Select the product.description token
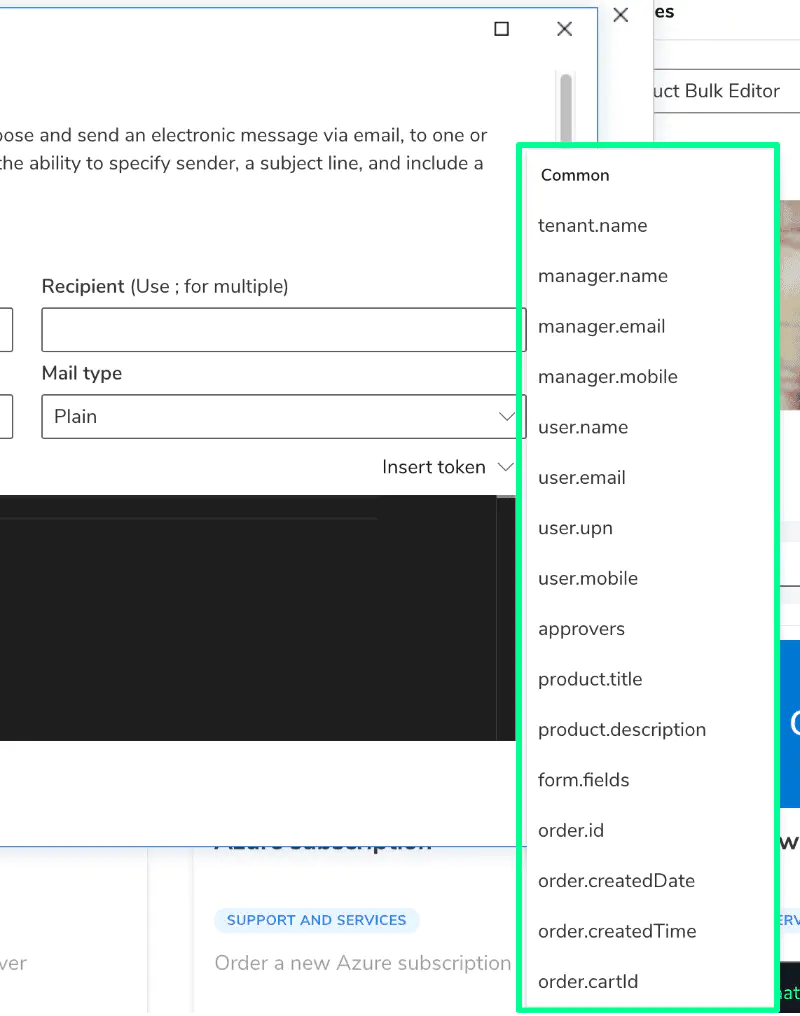The width and height of the screenshot is (800, 1016). tap(621, 730)
